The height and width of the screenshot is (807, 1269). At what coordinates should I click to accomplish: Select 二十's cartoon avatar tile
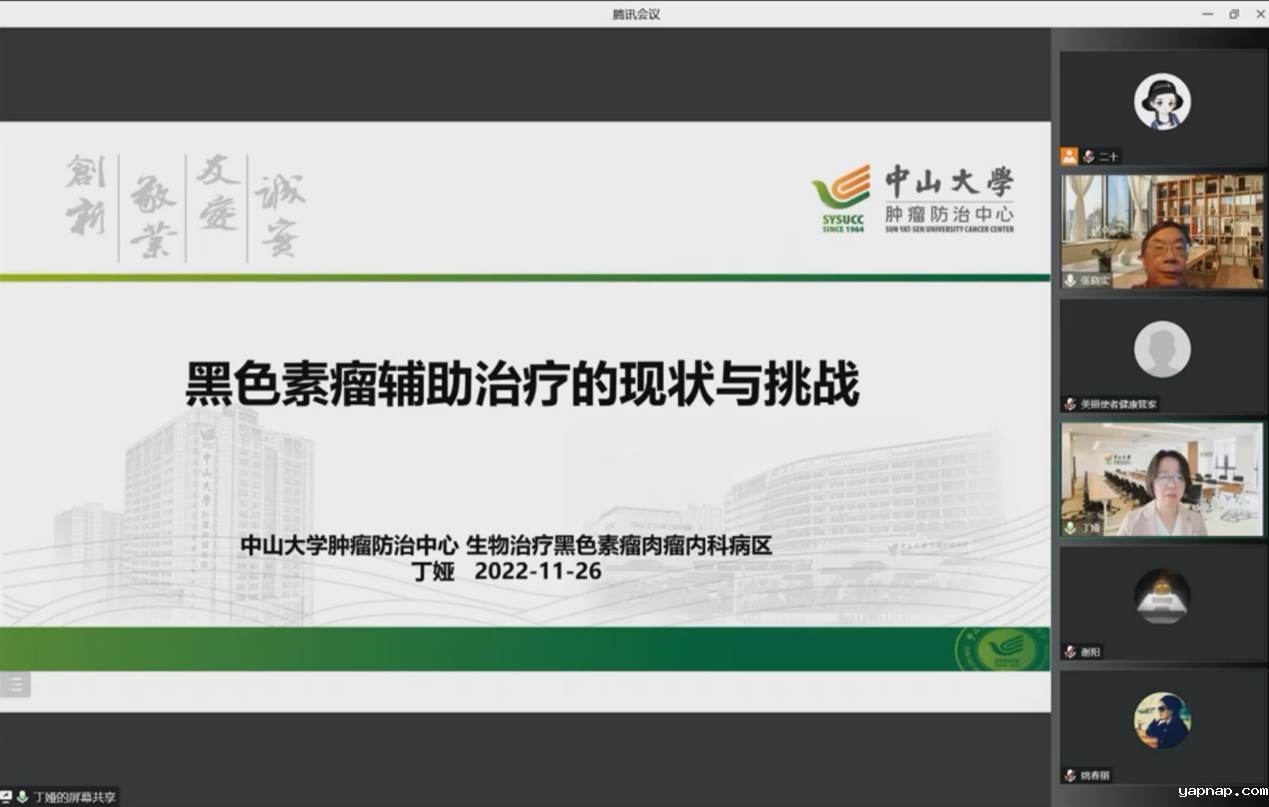click(x=1161, y=102)
